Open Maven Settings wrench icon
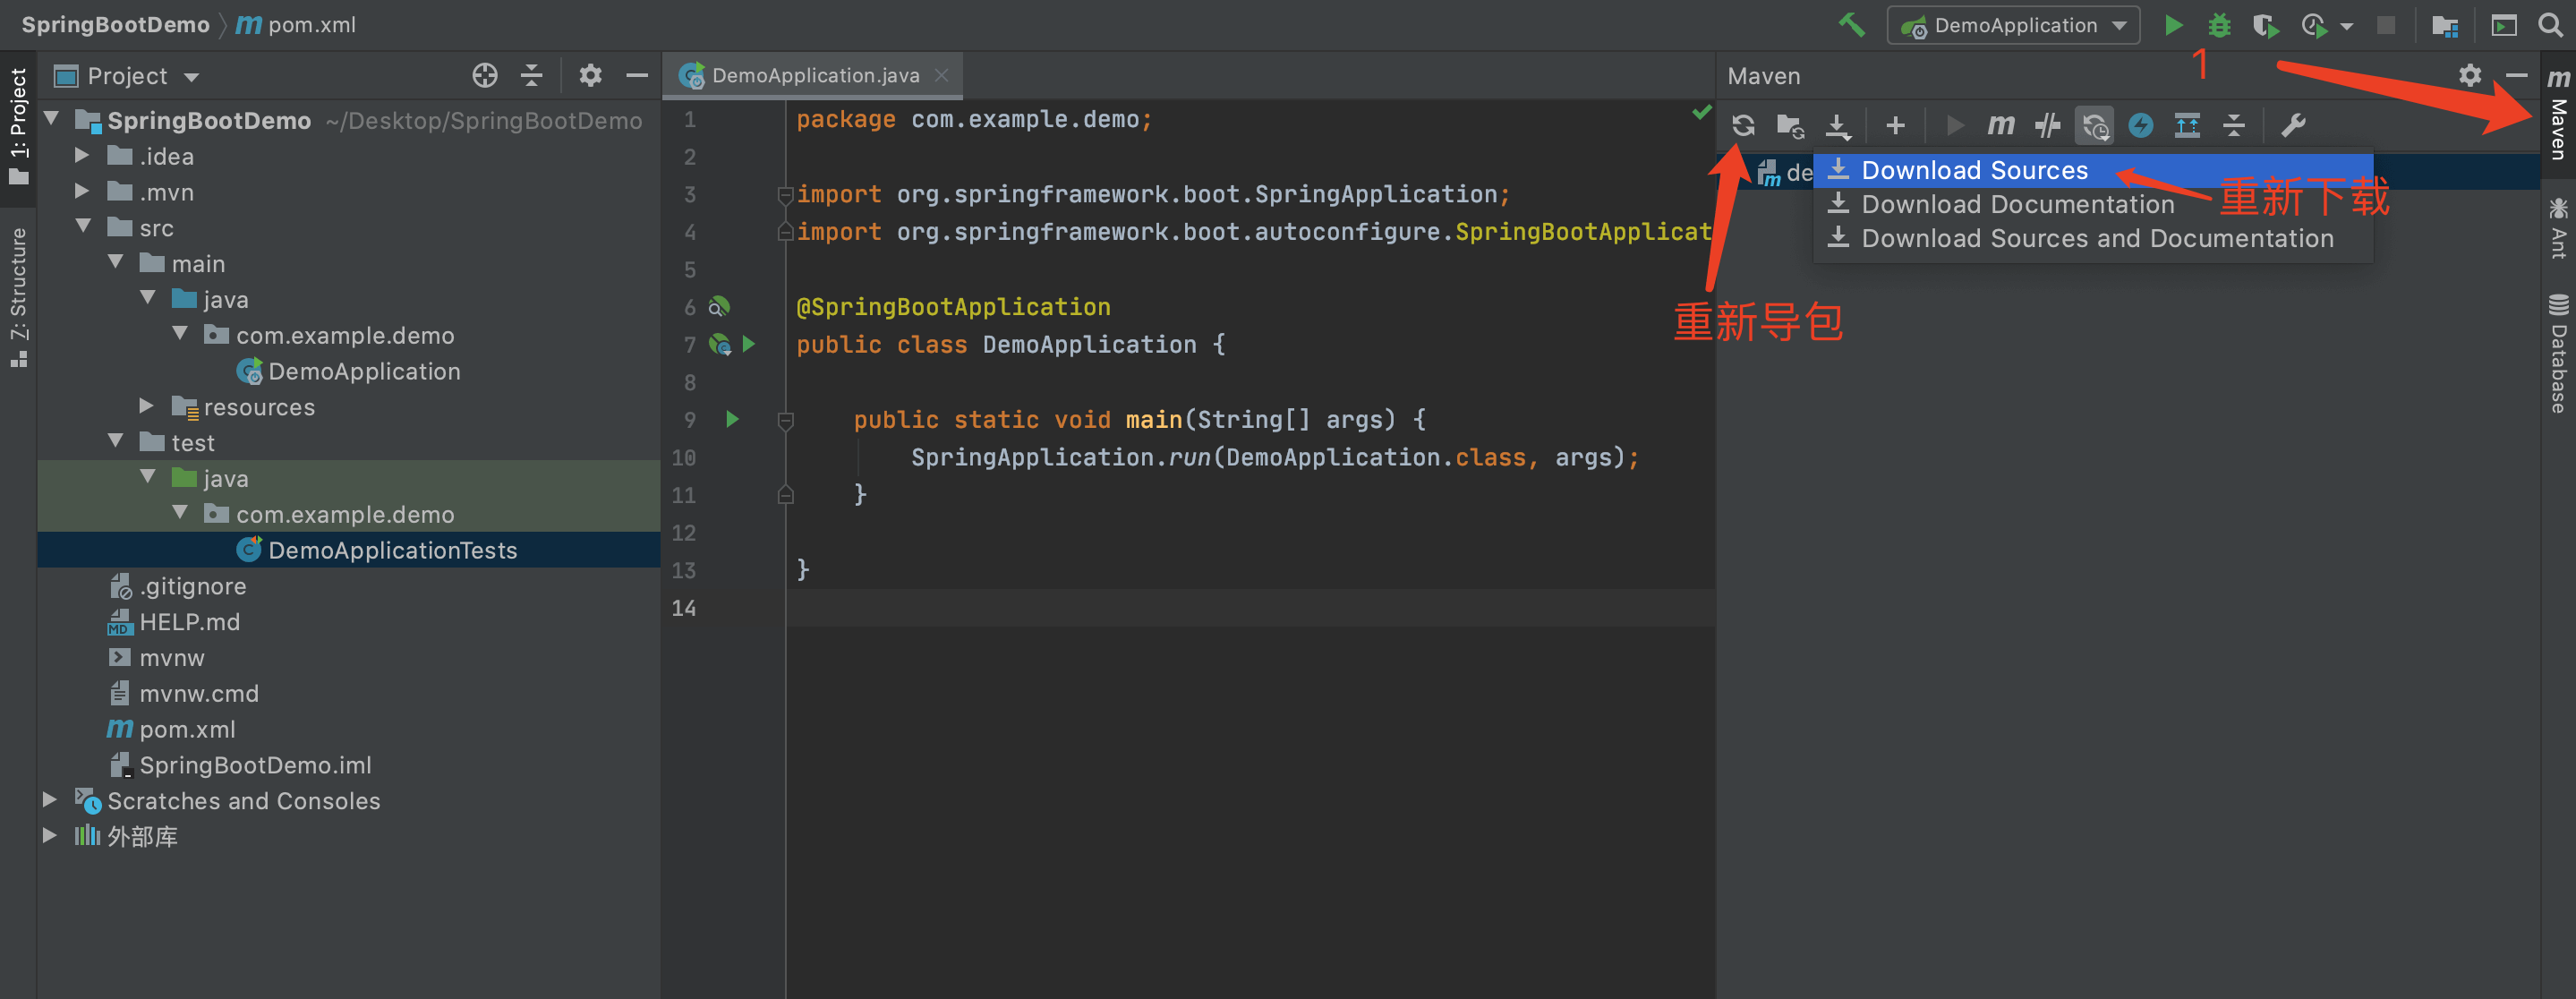This screenshot has width=2576, height=999. click(x=2292, y=125)
